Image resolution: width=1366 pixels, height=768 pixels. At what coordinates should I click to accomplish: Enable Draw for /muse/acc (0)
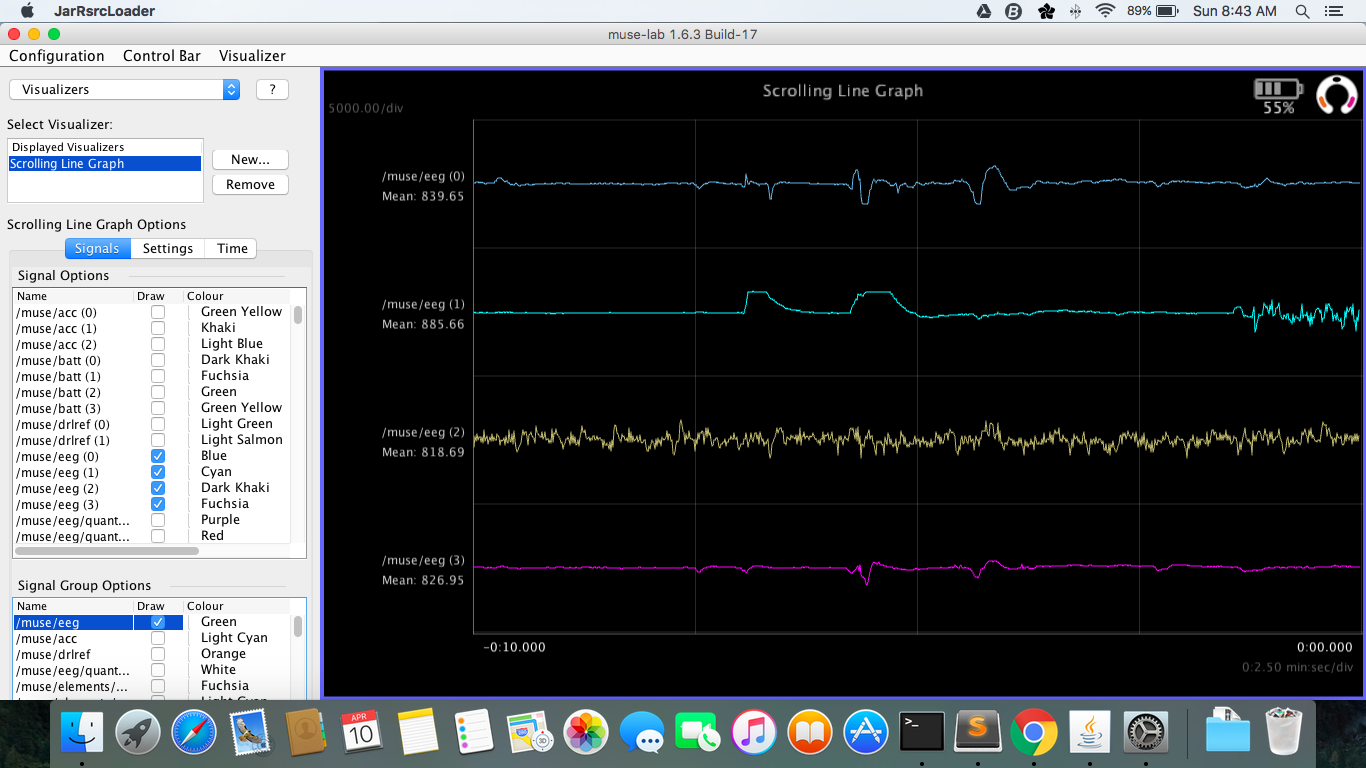coord(158,312)
